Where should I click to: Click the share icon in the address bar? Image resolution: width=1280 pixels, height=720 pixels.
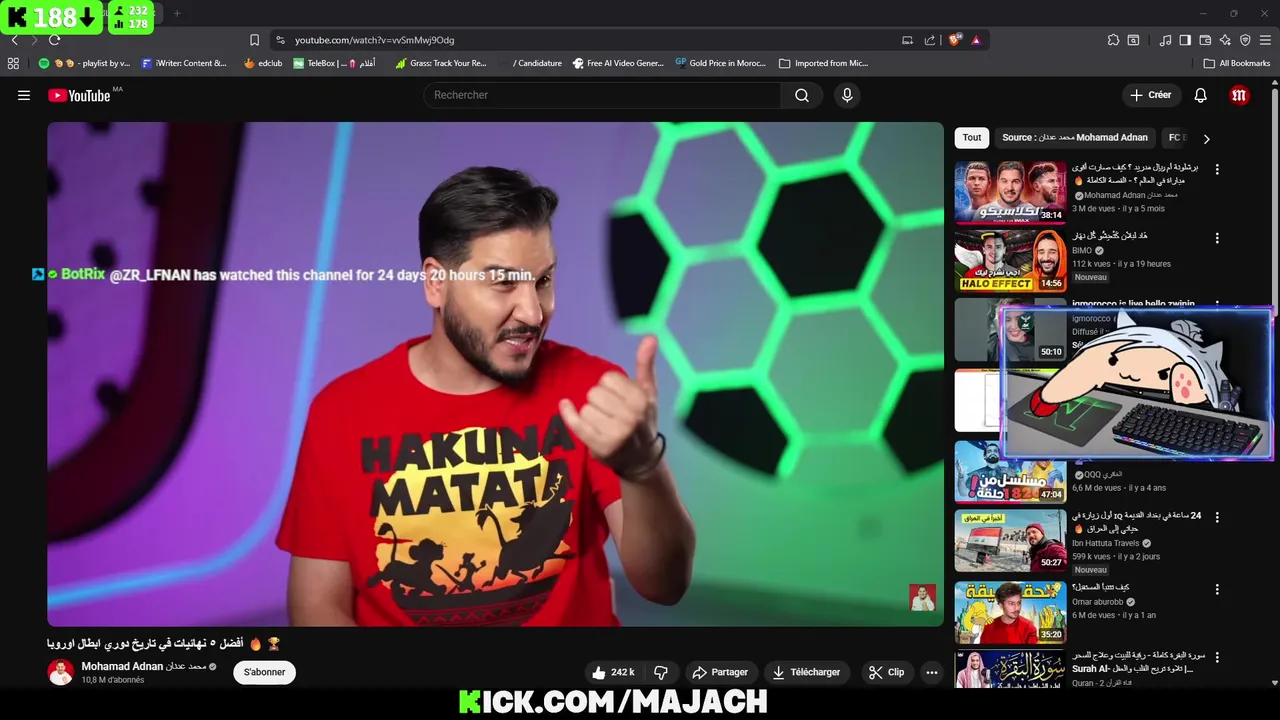click(930, 40)
